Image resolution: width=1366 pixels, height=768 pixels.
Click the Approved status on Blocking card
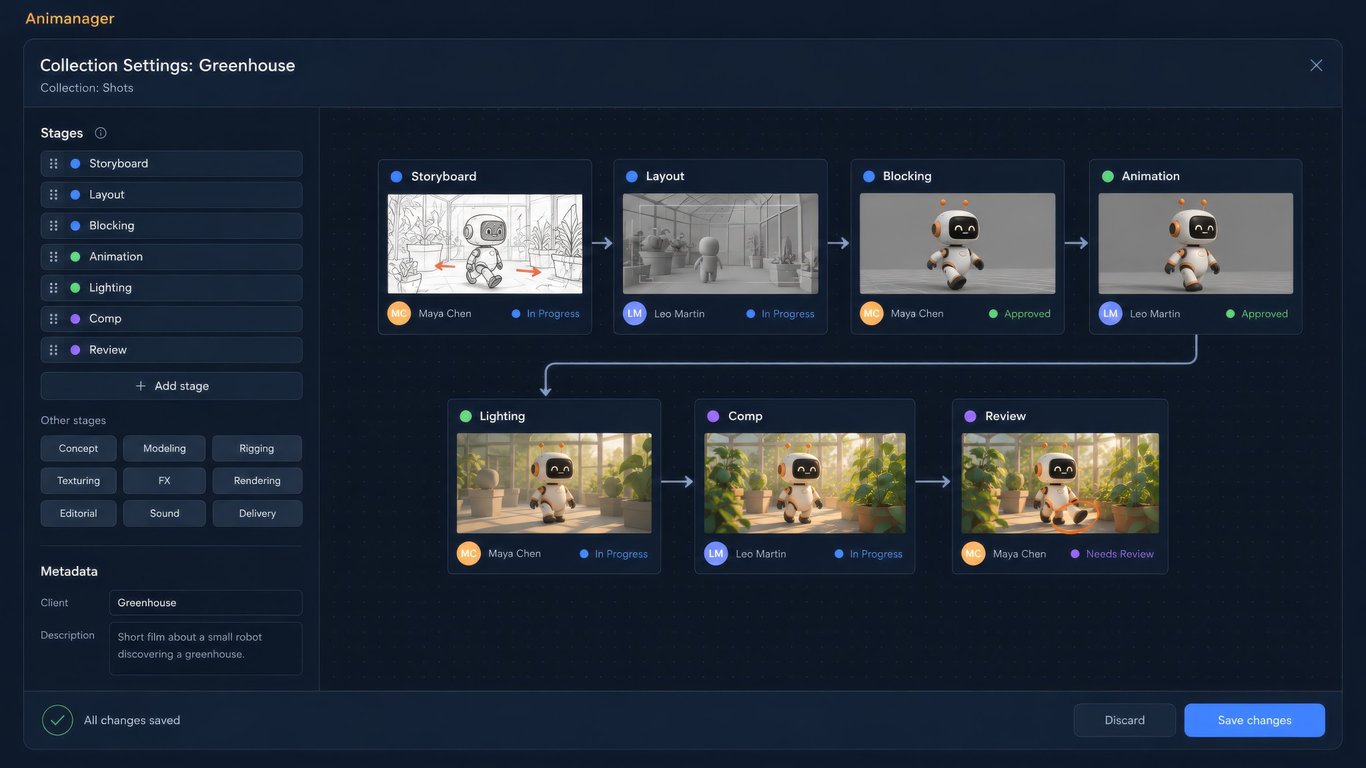coord(1020,313)
